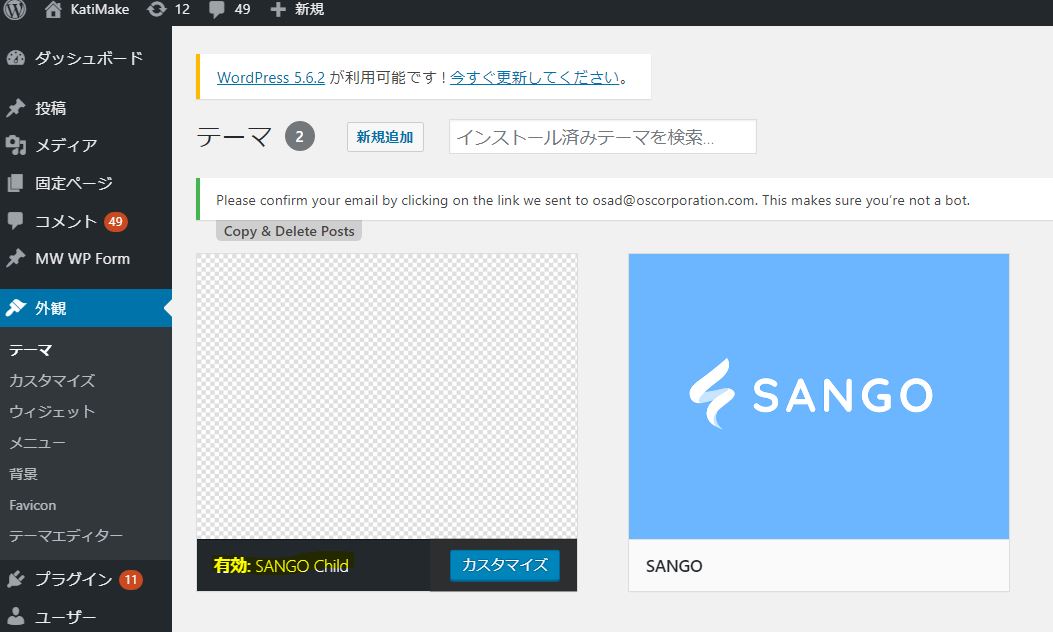Open メニュー submenu item
The height and width of the screenshot is (632, 1053).
pos(38,443)
